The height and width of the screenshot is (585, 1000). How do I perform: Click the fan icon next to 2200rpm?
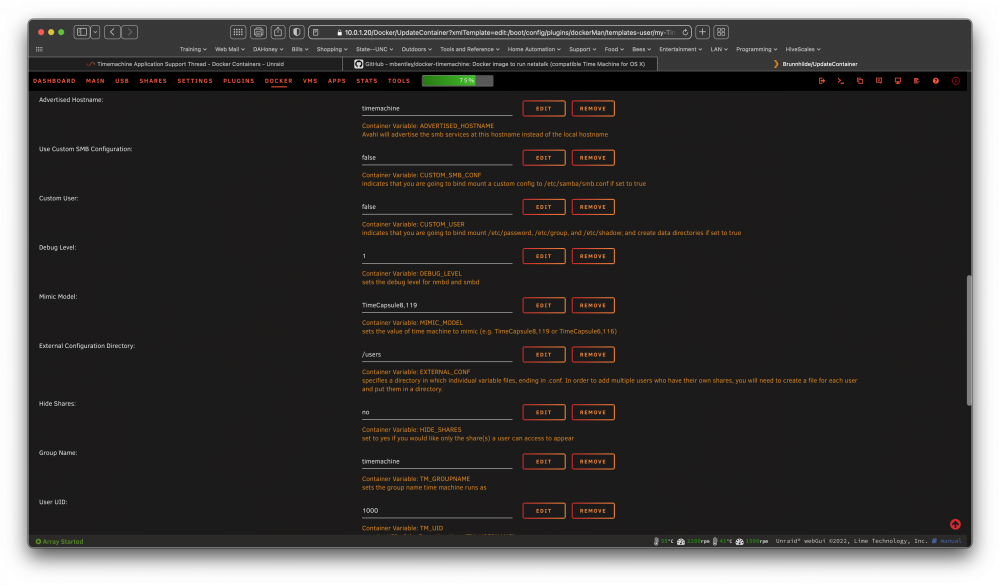pos(680,541)
